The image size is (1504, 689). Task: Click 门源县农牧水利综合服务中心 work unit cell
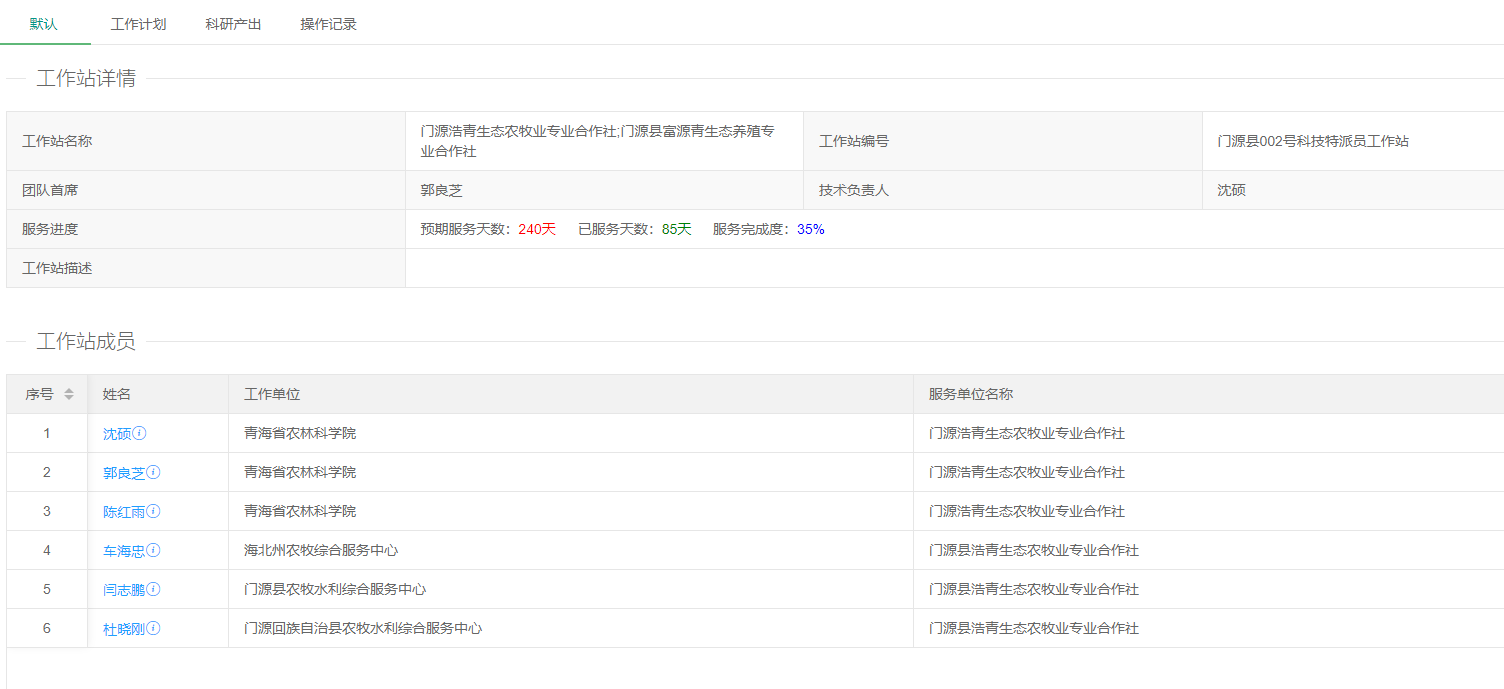(571, 589)
